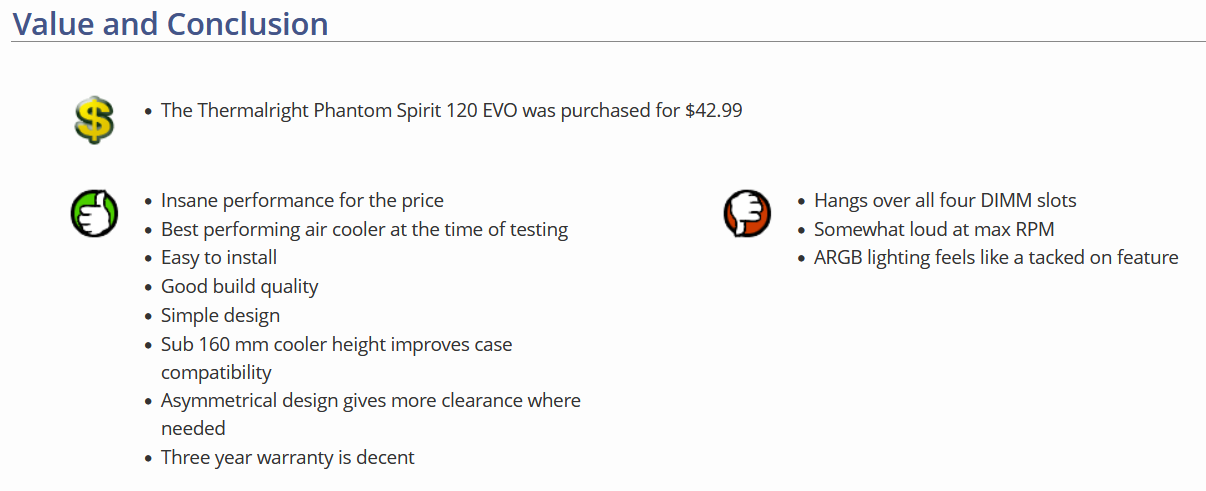Click the "Simple design" bullet

point(220,315)
